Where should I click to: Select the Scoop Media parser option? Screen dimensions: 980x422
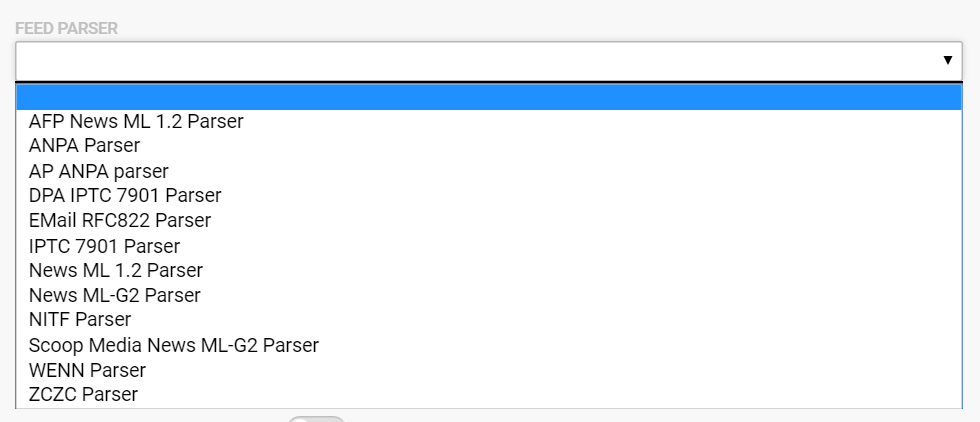click(x=174, y=345)
